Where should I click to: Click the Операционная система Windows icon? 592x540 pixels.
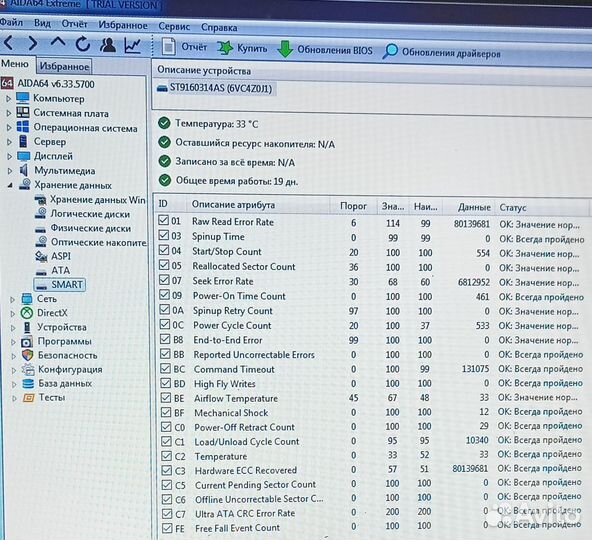[23, 127]
